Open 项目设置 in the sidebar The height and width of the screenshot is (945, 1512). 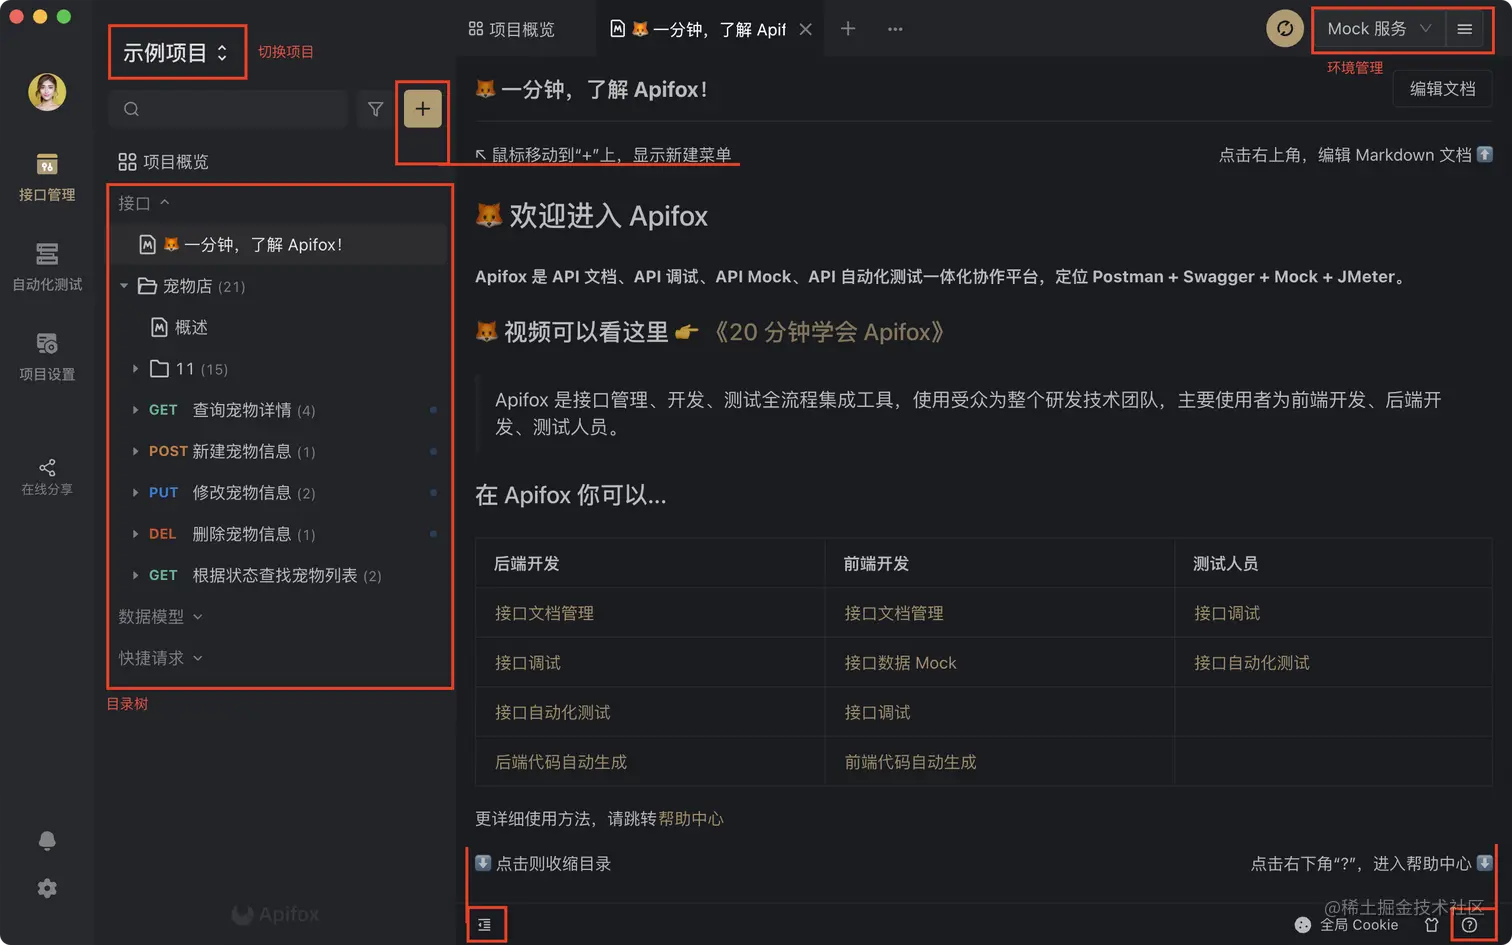coord(47,357)
